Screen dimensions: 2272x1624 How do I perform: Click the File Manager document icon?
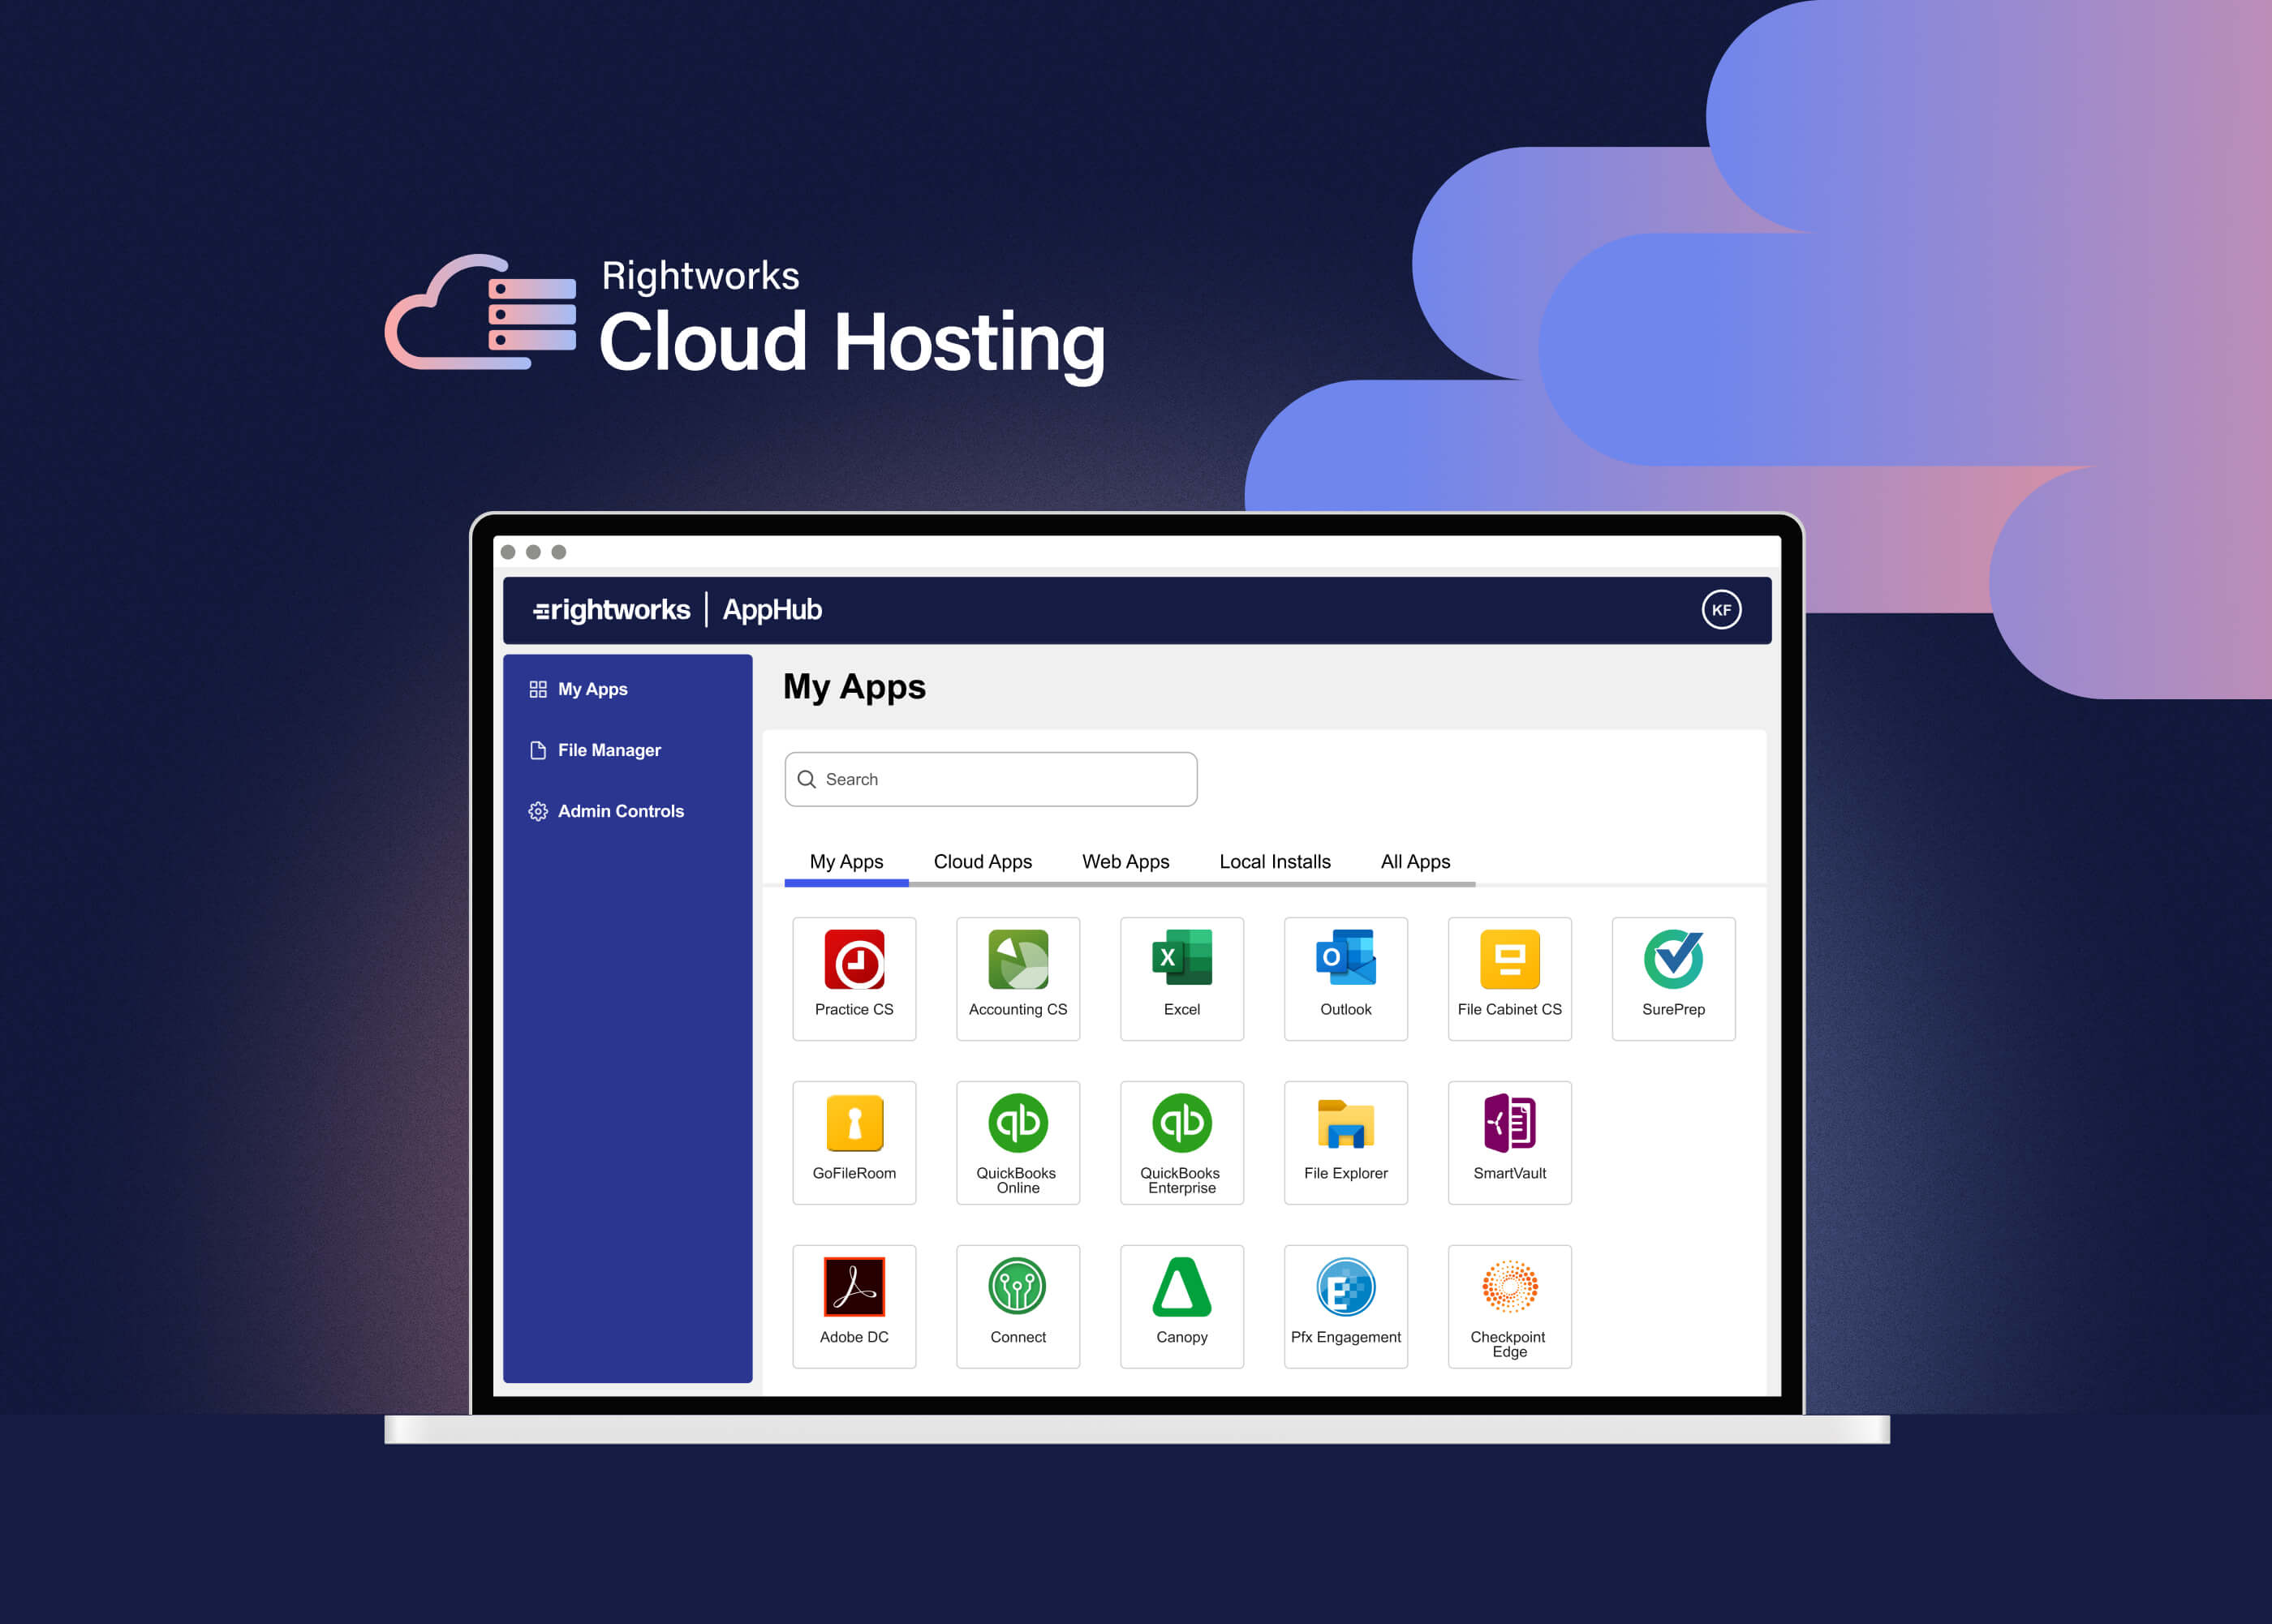(538, 750)
